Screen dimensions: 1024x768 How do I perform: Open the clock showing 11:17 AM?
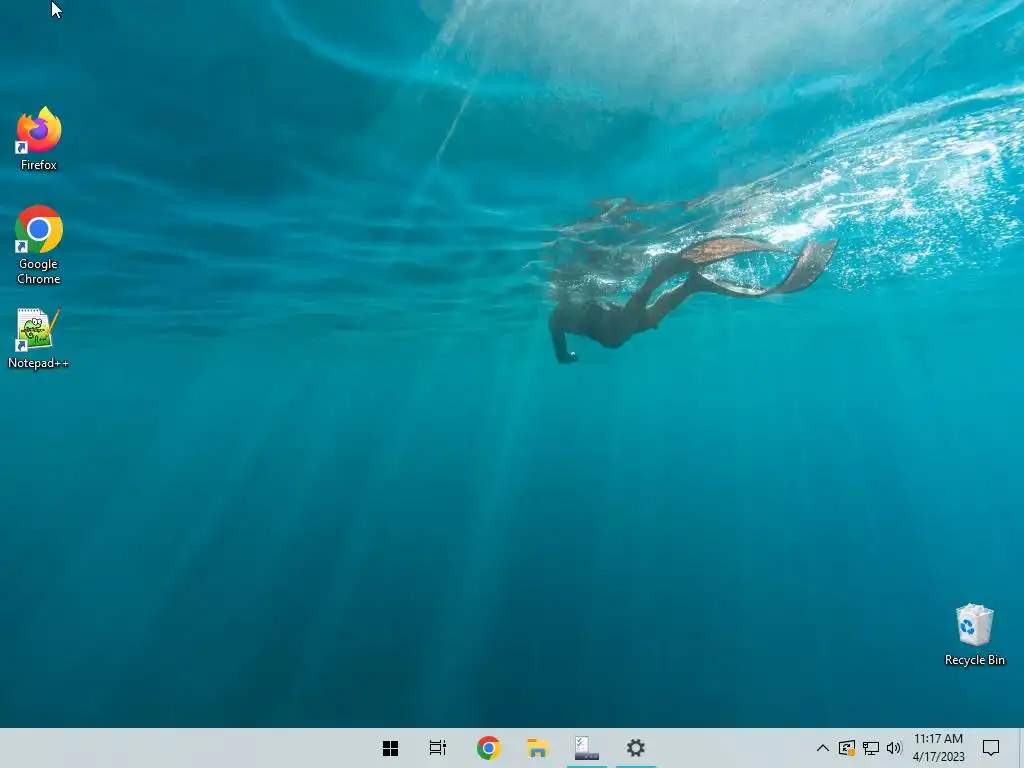pyautogui.click(x=938, y=748)
